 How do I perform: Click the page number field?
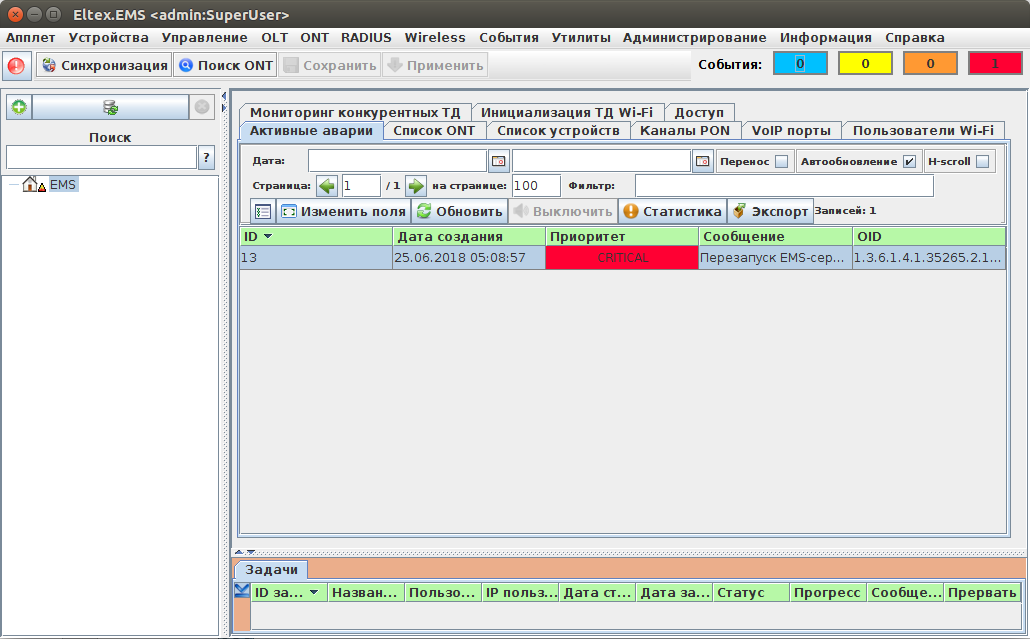[361, 186]
